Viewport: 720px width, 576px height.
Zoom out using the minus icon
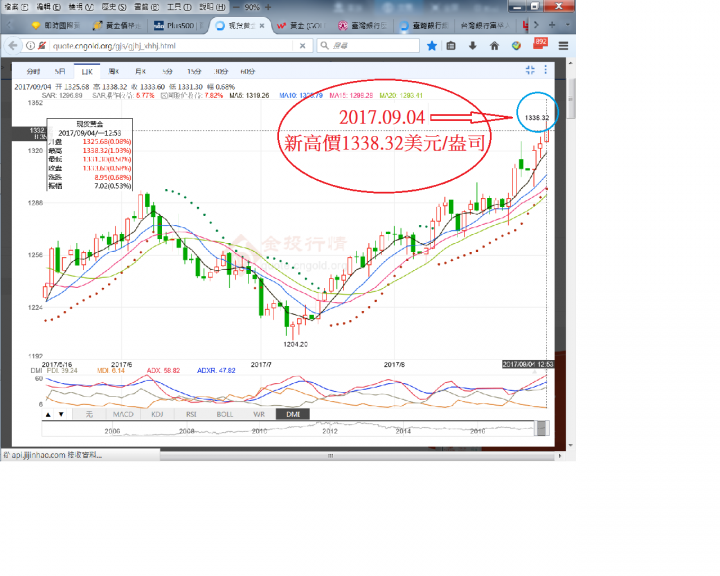[236, 7]
